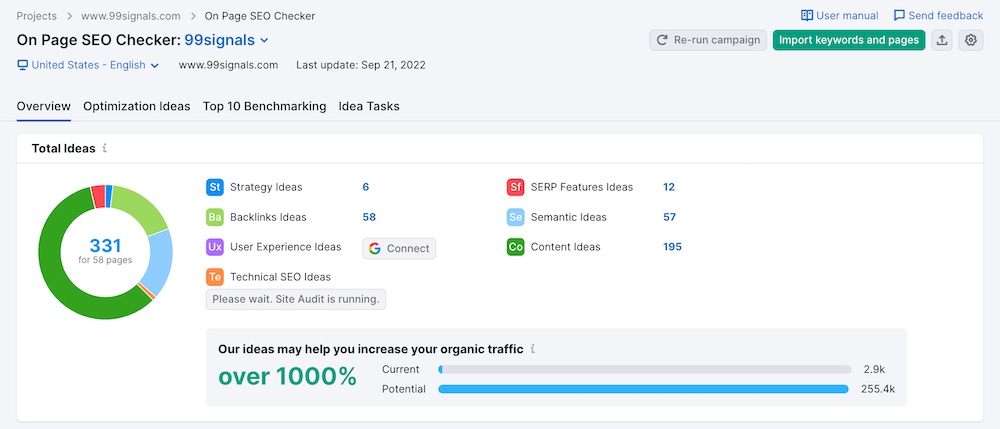Click the export upload icon button

point(942,40)
